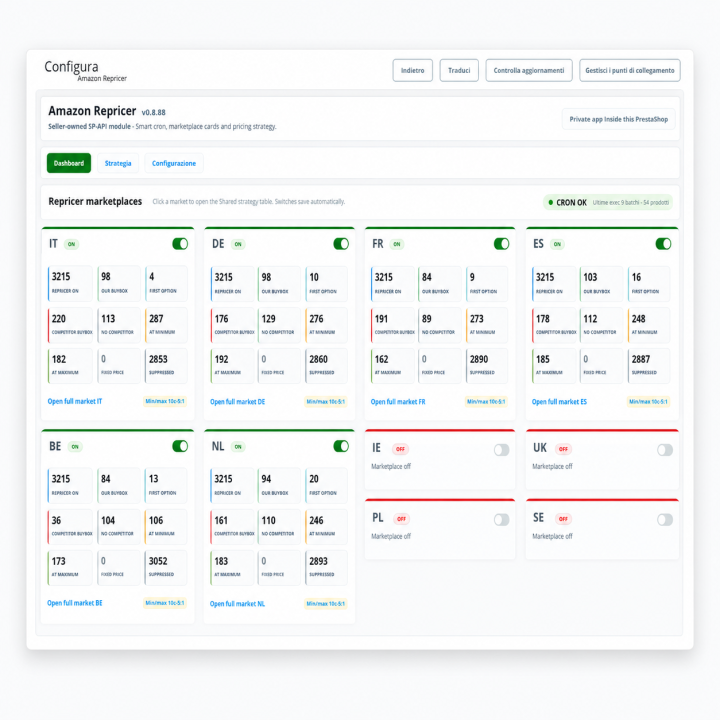
Task: Click DE tile '10' first option
Action: (x=326, y=284)
